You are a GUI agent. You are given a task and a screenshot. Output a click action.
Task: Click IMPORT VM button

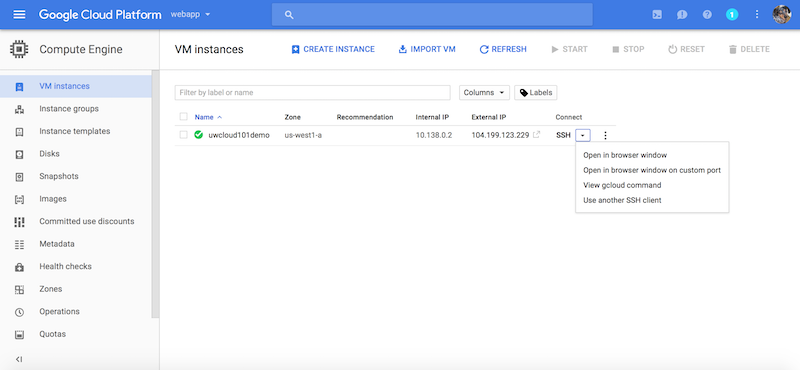click(427, 50)
